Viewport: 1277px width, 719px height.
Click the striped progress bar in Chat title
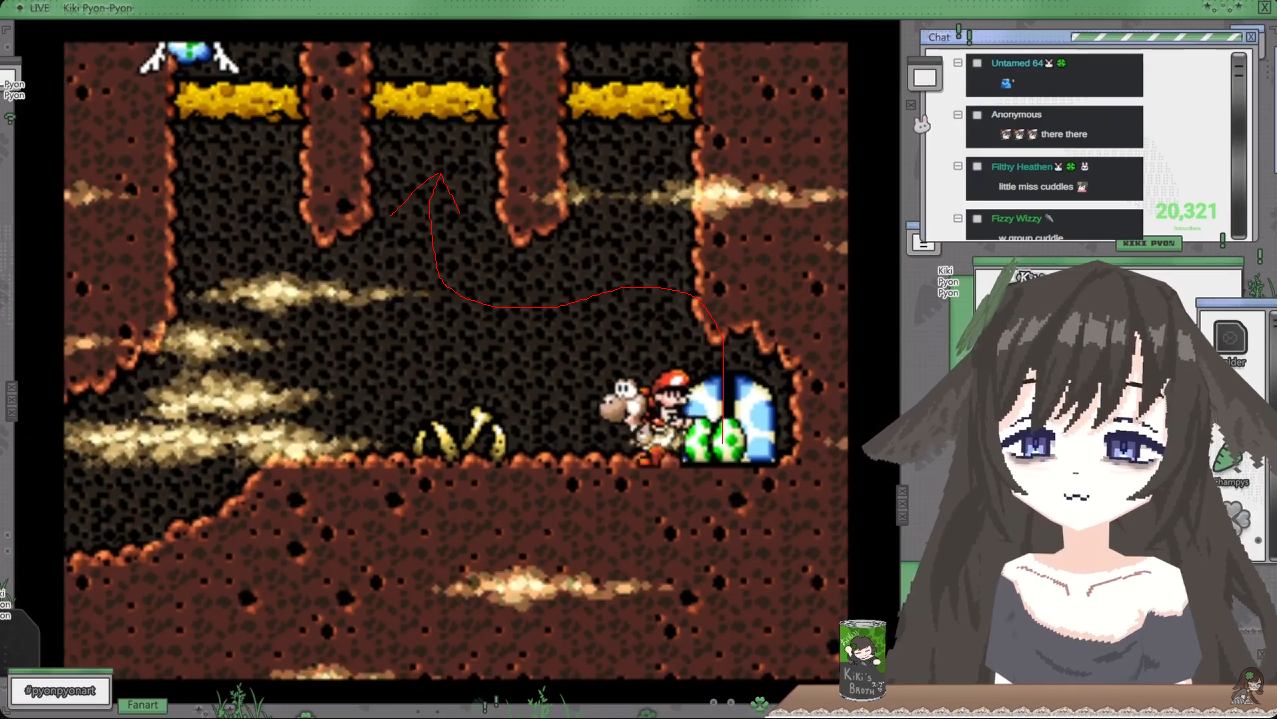click(x=1156, y=37)
